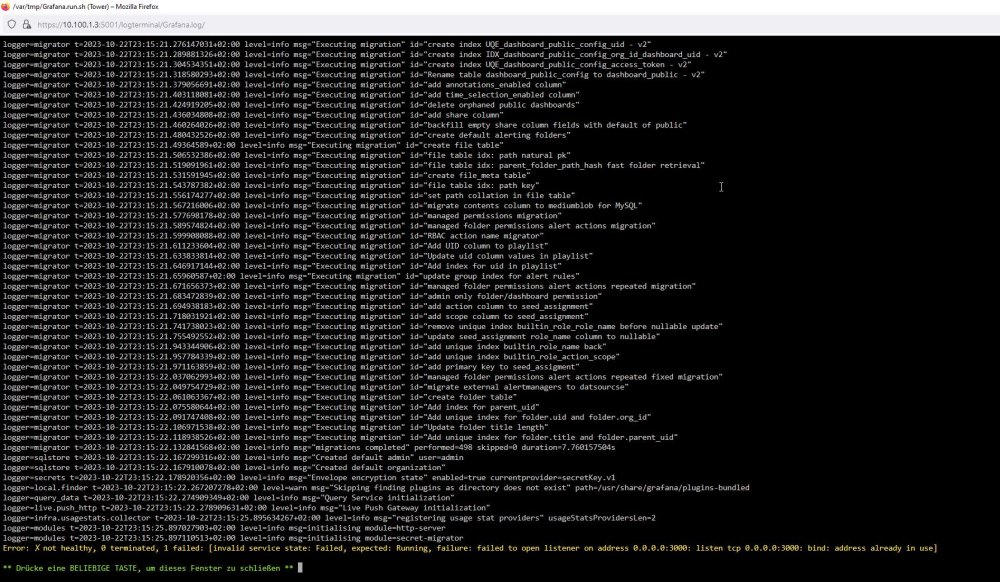Click the log line "add share column"

pyautogui.click(x=253, y=115)
